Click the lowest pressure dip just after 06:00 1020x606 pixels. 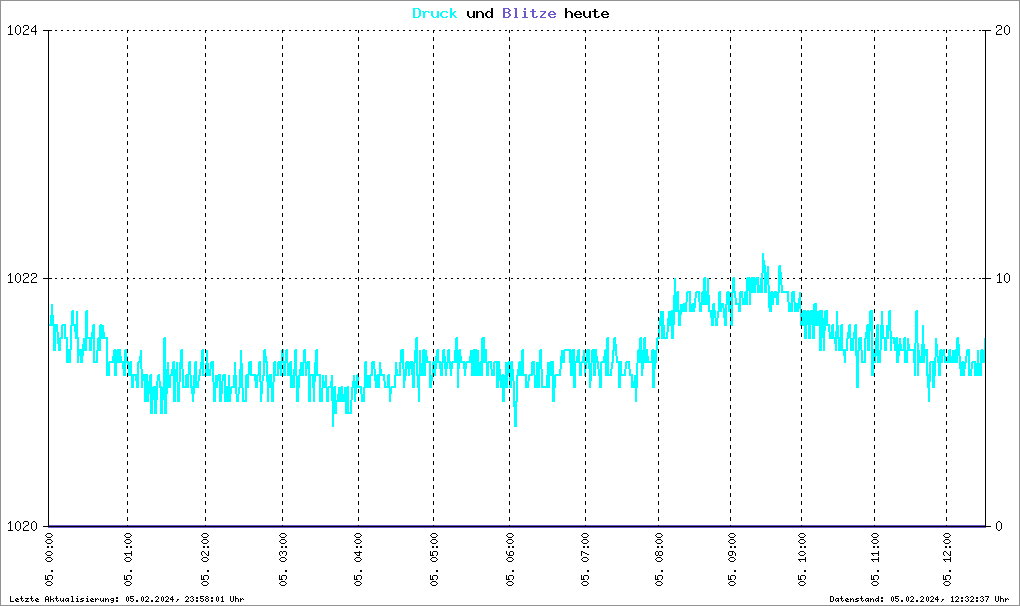[x=515, y=424]
